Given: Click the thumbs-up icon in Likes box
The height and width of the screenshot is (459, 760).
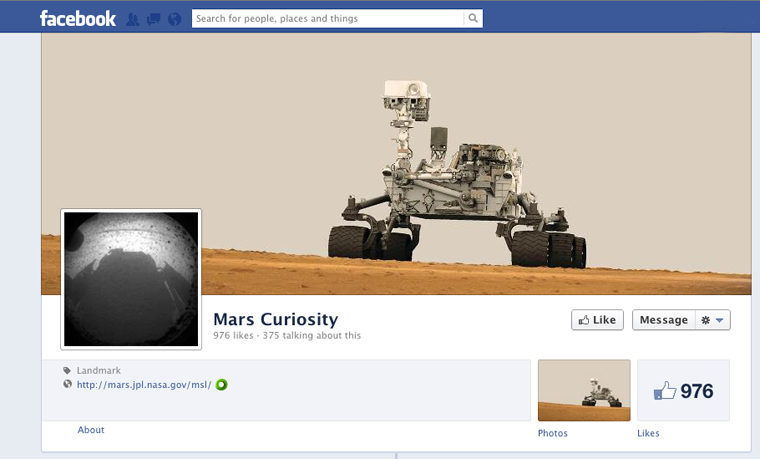Looking at the screenshot, I should point(665,391).
